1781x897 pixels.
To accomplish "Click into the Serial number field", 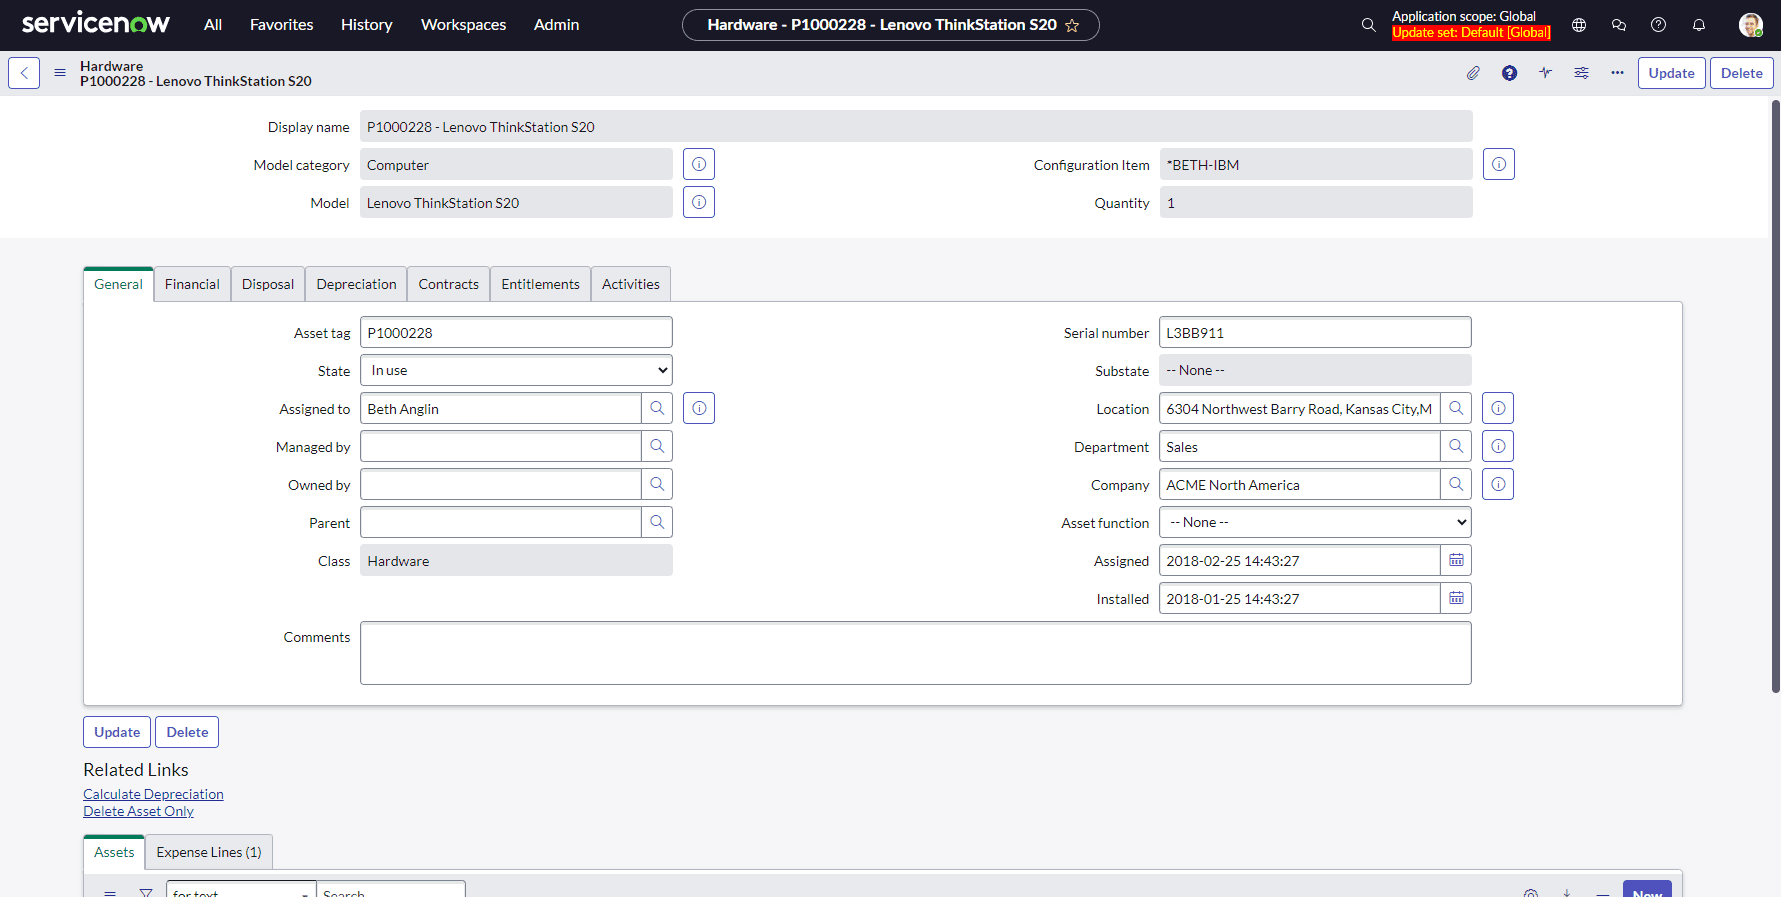I will point(1315,332).
